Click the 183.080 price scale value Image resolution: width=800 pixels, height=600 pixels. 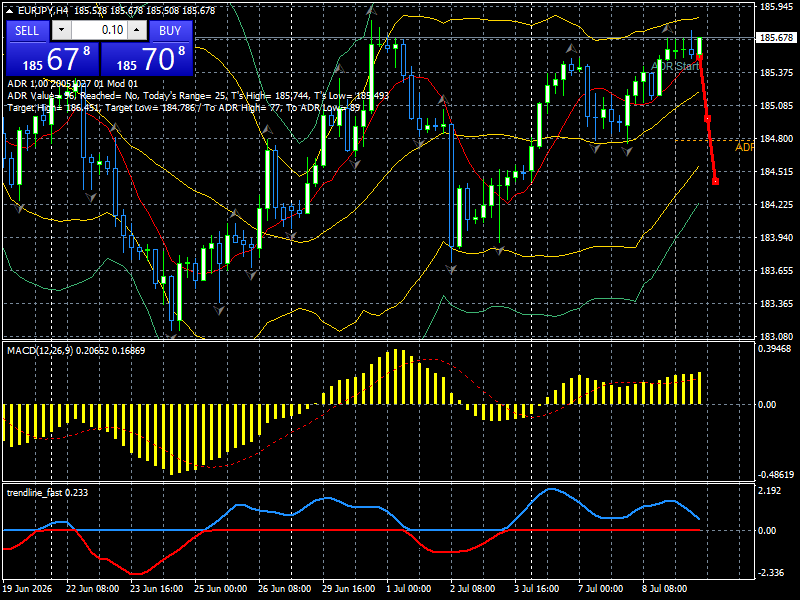pyautogui.click(x=777, y=336)
